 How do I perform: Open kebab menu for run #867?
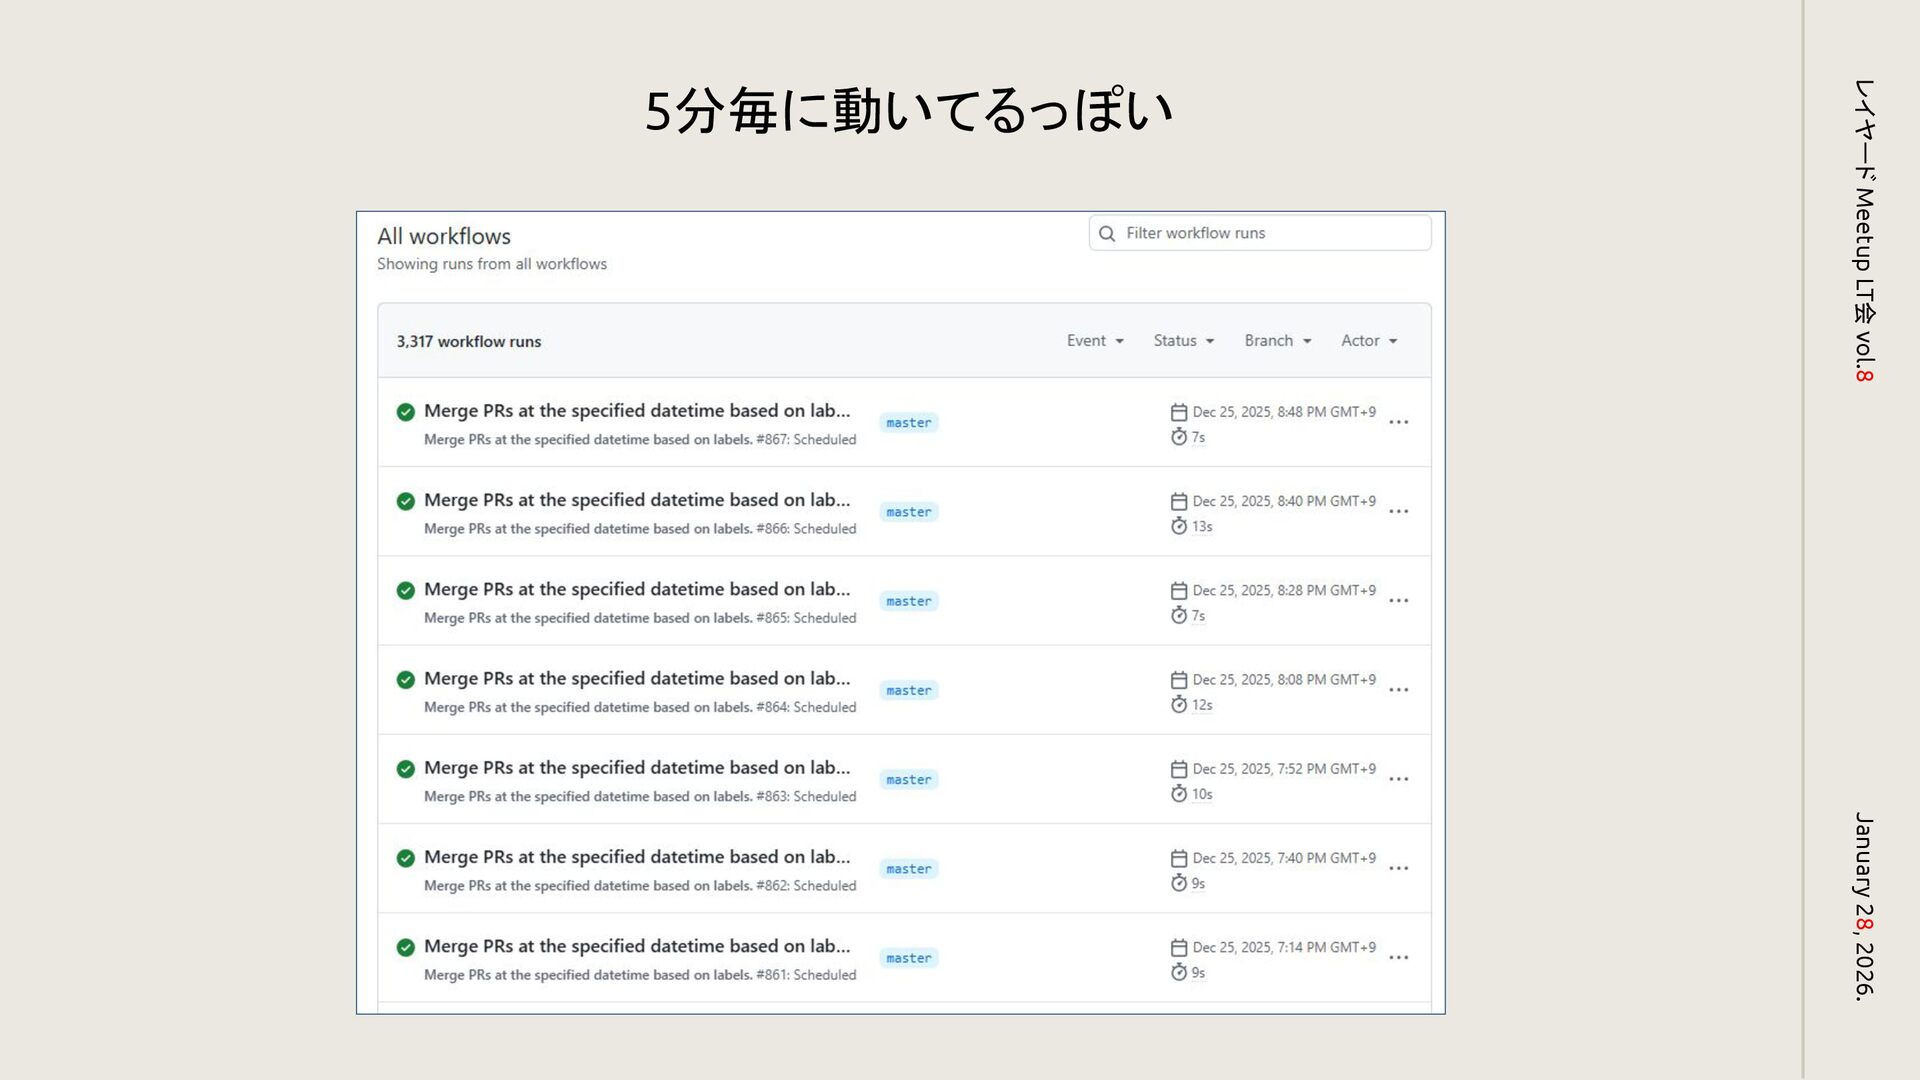coord(1398,422)
